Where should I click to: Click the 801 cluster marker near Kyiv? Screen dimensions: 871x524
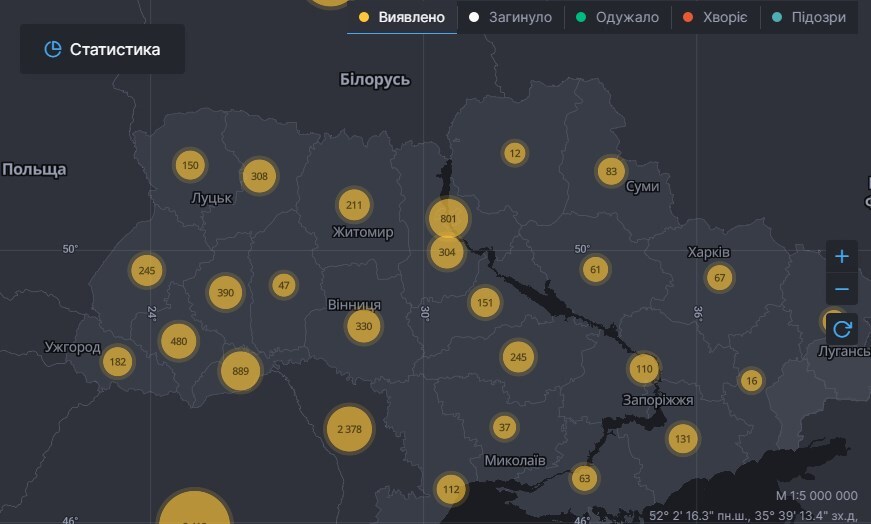(448, 218)
